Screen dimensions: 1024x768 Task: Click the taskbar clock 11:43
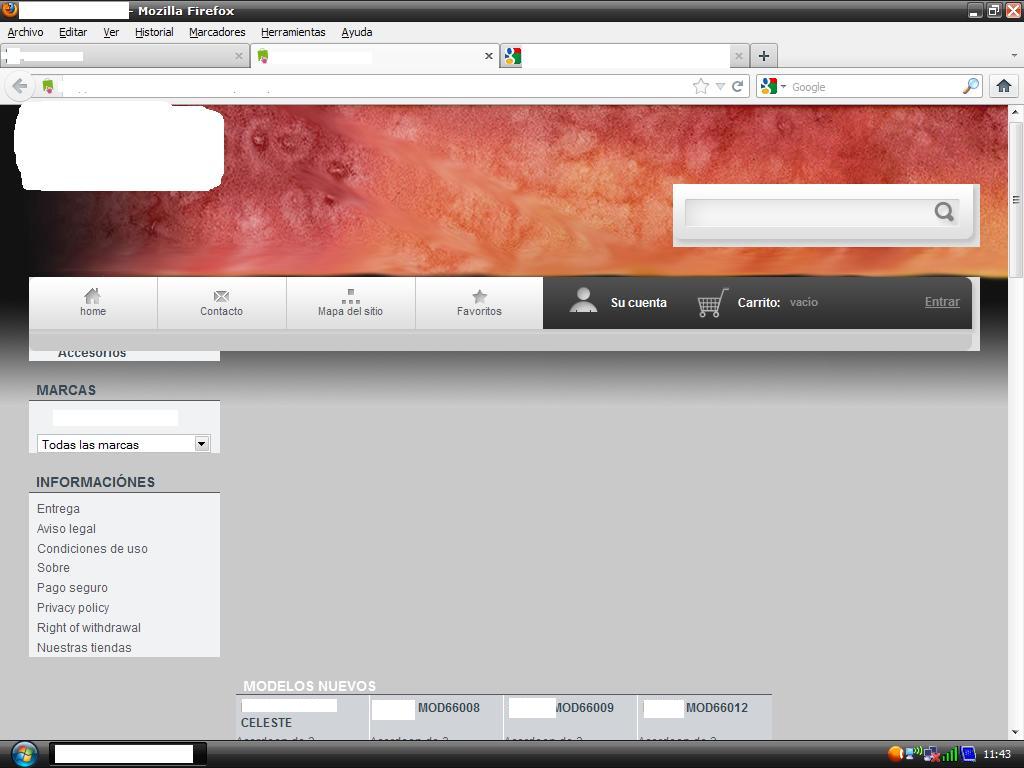coord(997,754)
